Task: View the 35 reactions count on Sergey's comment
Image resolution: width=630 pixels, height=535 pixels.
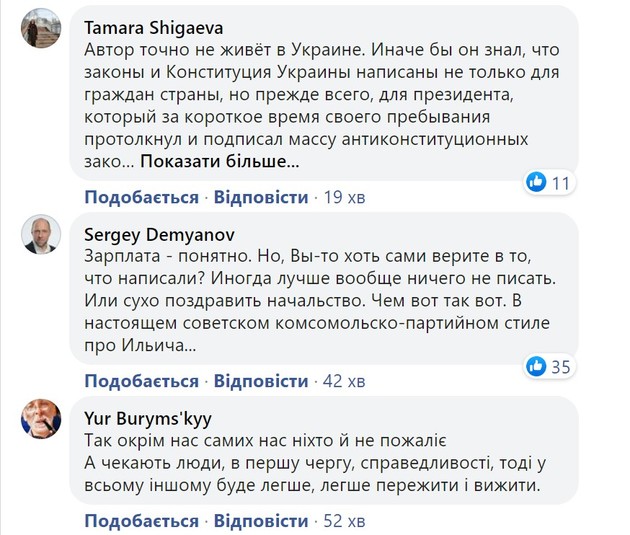Action: coord(560,367)
